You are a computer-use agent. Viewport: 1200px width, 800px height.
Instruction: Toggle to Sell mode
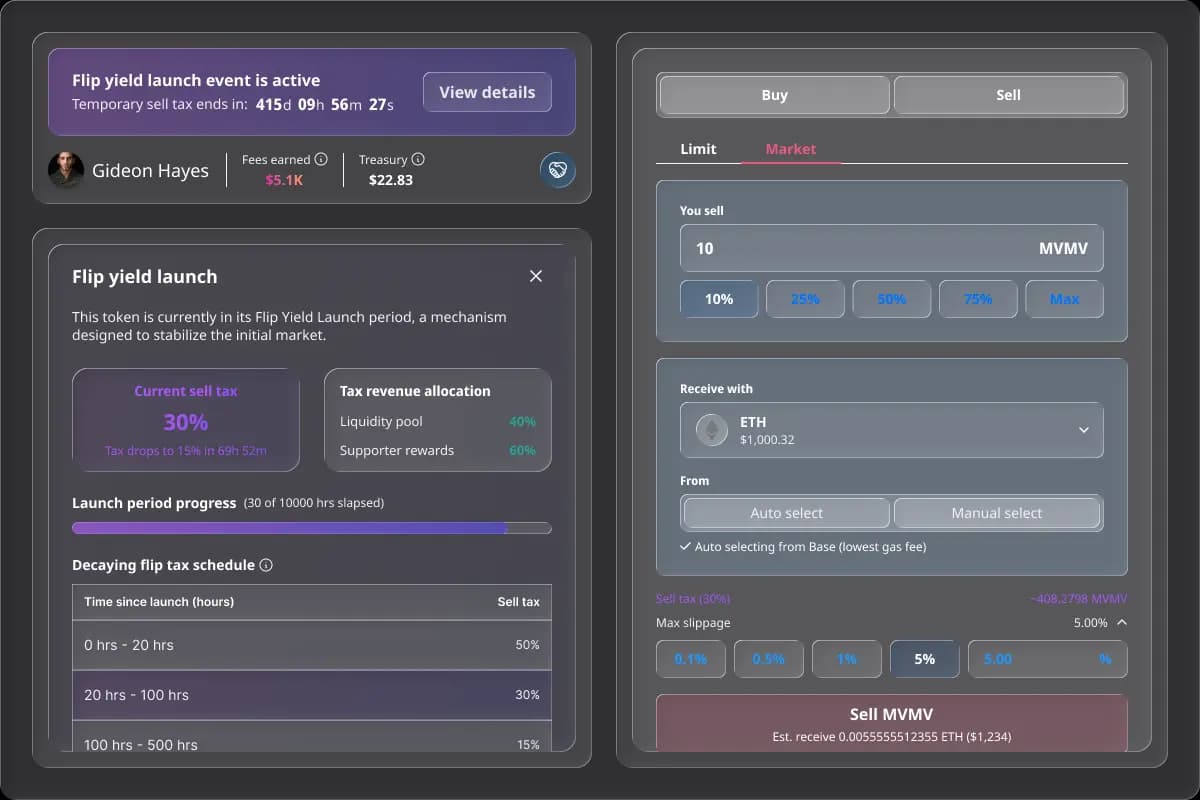(x=1008, y=95)
